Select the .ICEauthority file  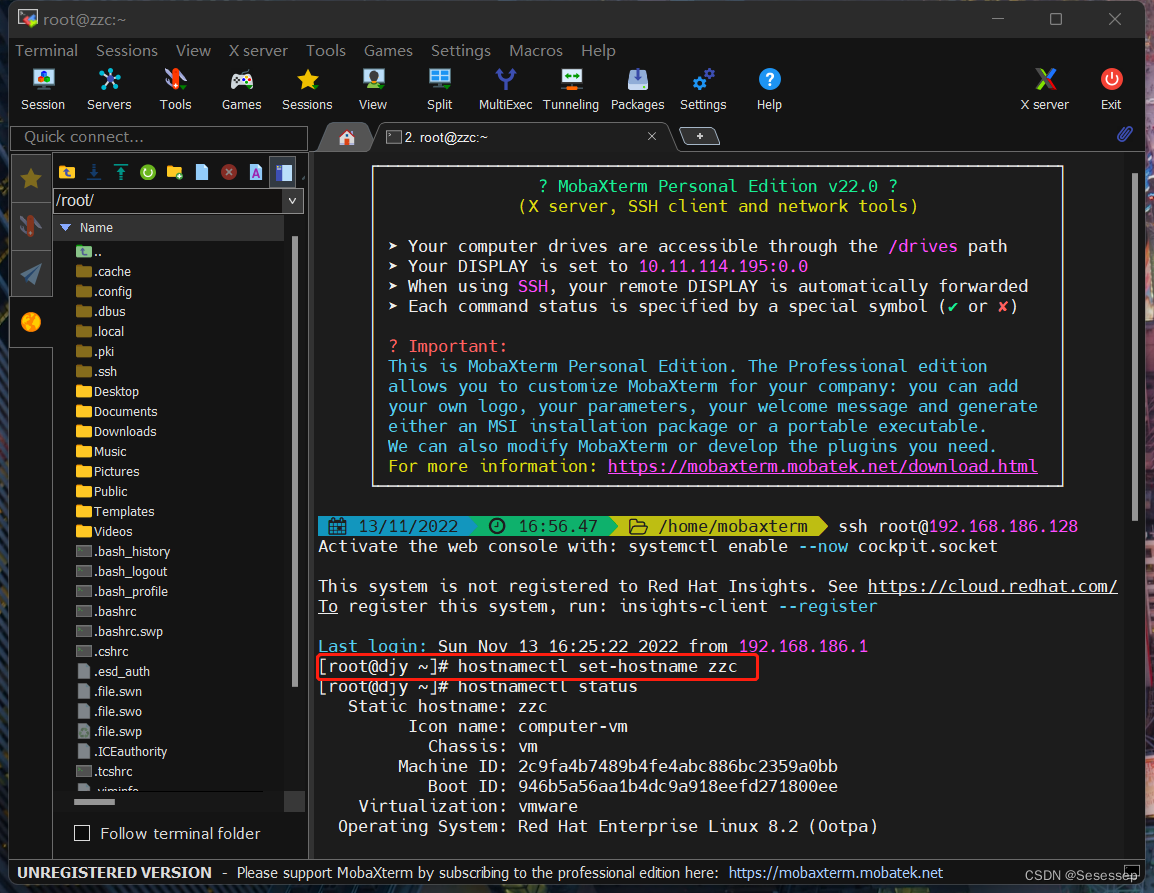click(121, 752)
